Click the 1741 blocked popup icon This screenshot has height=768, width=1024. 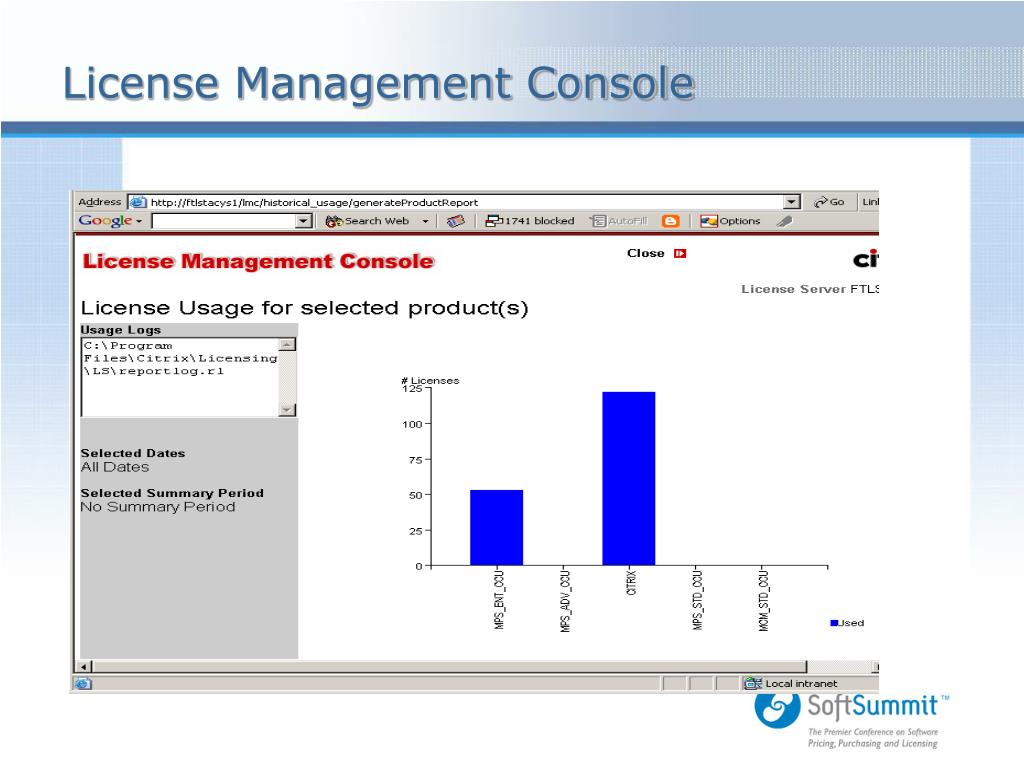(494, 221)
